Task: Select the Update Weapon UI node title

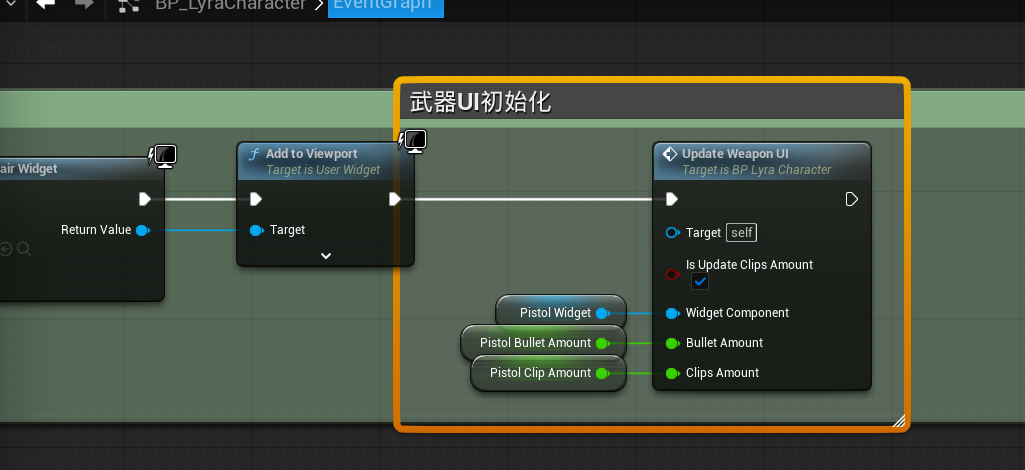Action: (x=735, y=154)
